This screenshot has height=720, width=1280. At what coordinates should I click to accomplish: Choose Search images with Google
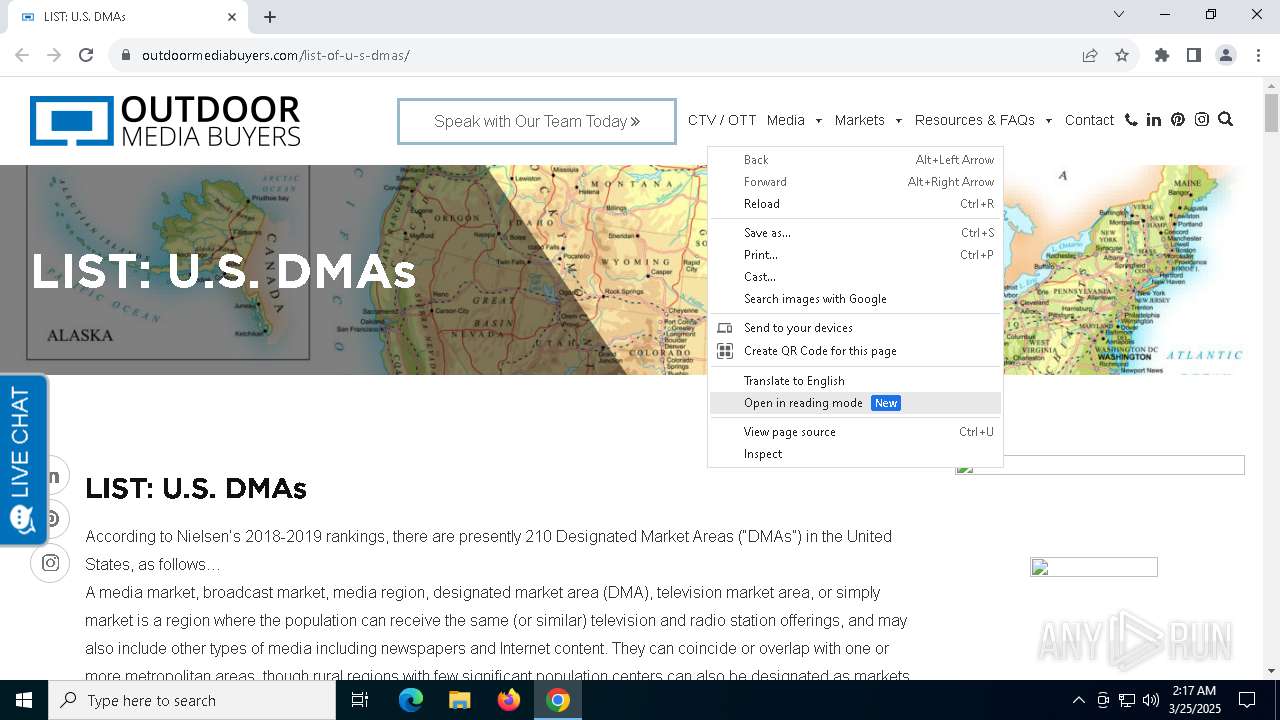pyautogui.click(x=855, y=299)
